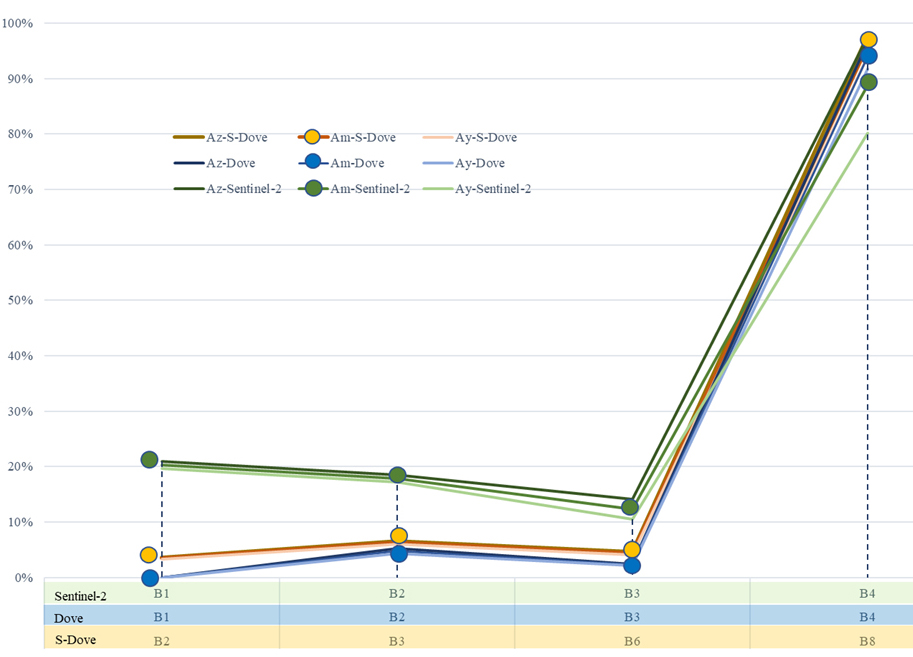913x657 pixels.
Task: Click the Dove row header label
Action: pos(68,618)
